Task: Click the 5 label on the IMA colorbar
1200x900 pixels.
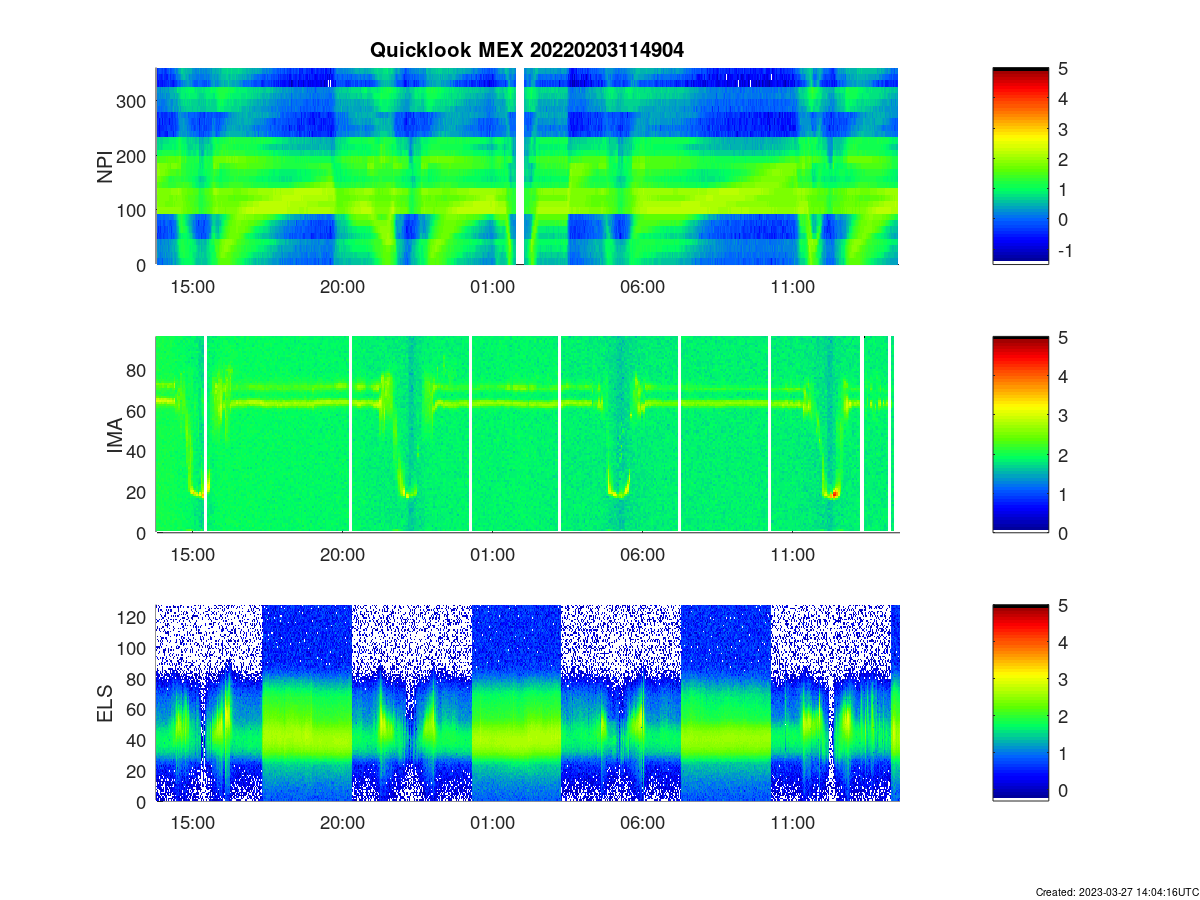Action: click(x=1063, y=337)
